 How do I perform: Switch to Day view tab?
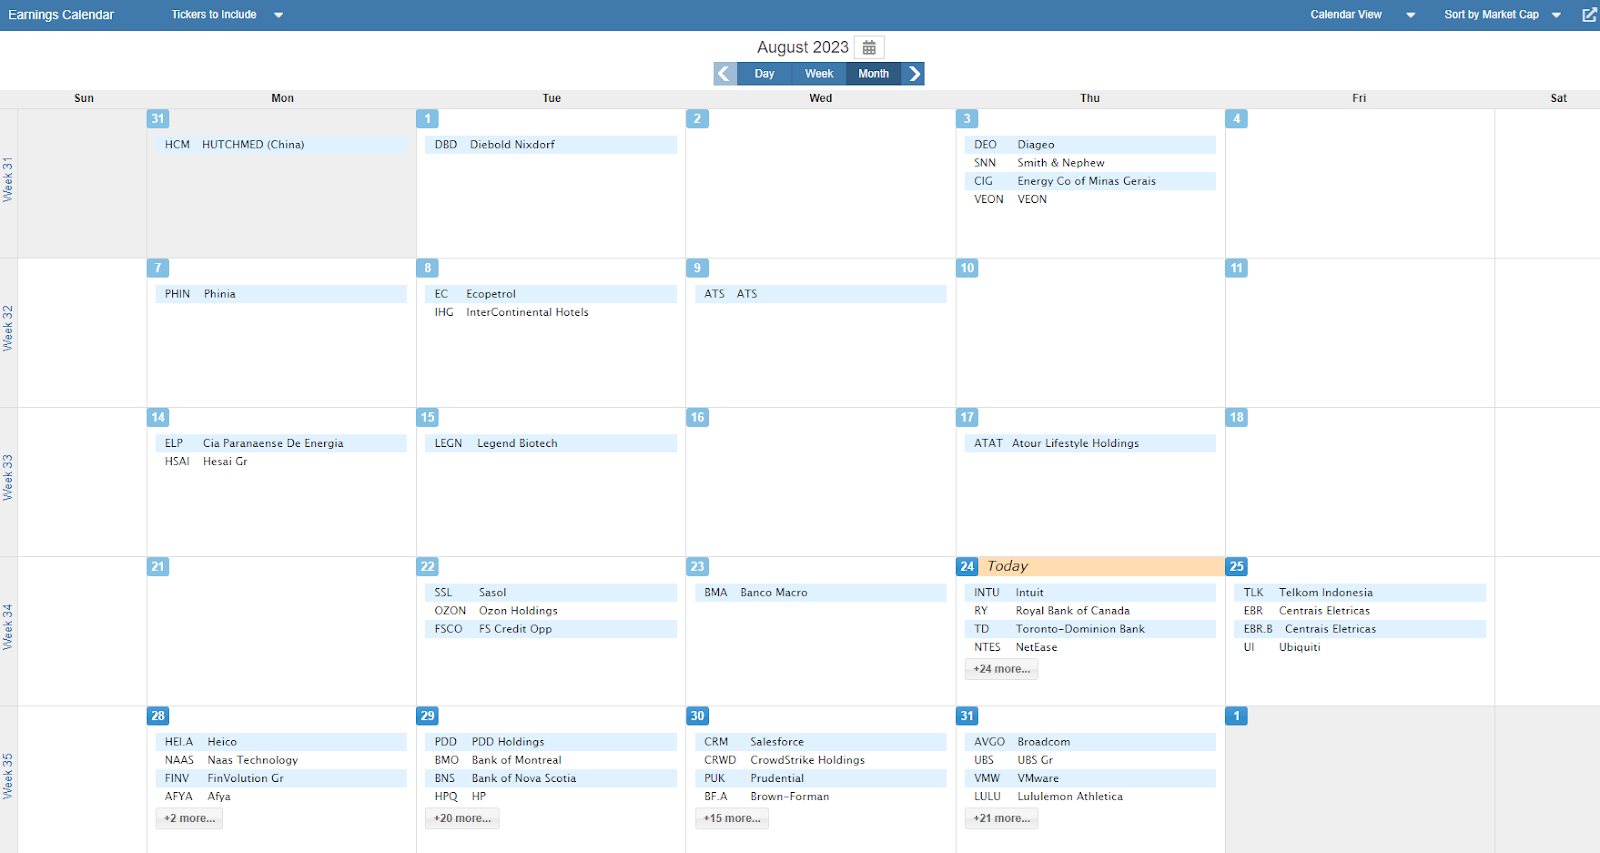(x=764, y=74)
